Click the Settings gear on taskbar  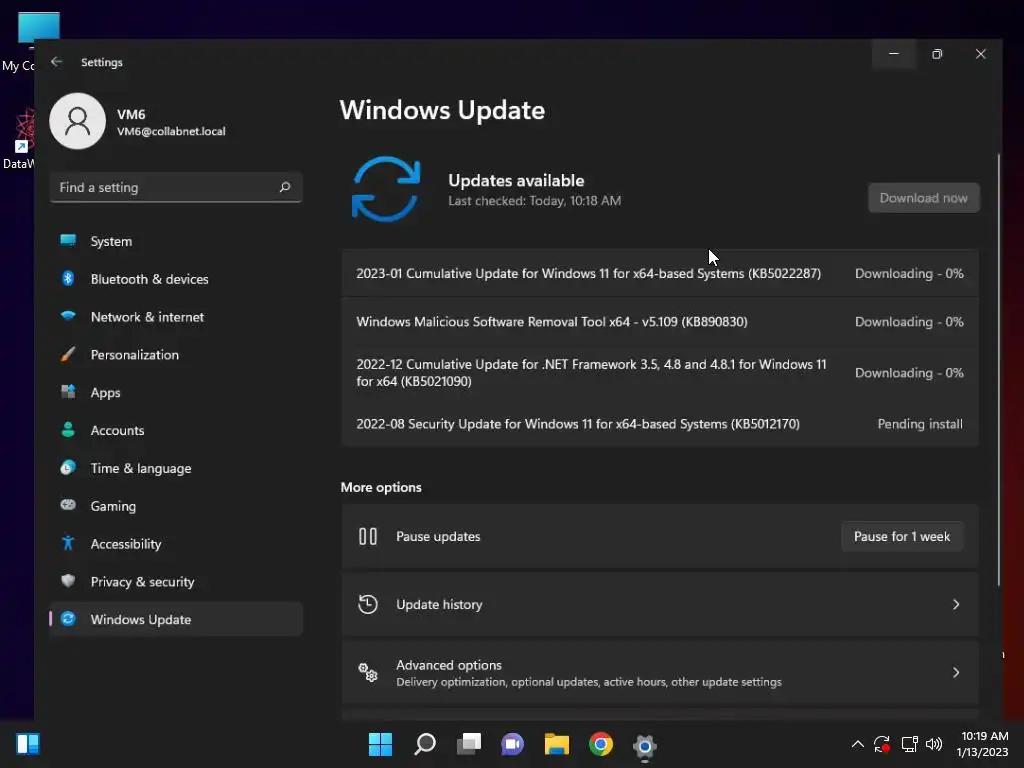point(645,745)
